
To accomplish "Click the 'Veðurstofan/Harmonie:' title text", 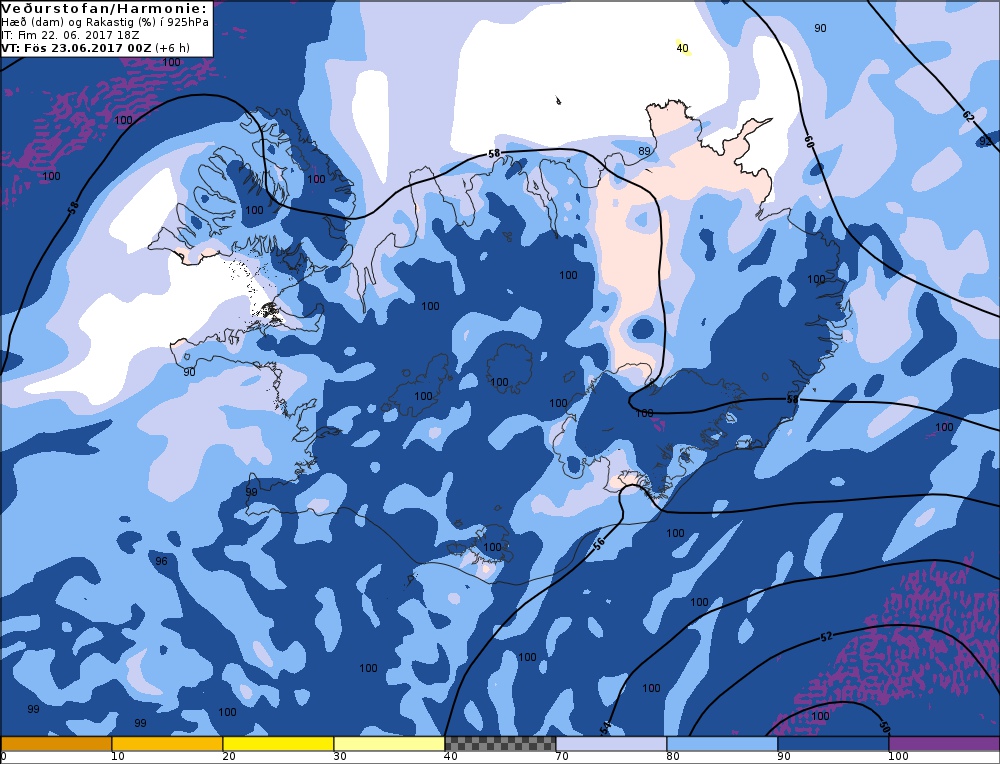I will click(x=104, y=9).
